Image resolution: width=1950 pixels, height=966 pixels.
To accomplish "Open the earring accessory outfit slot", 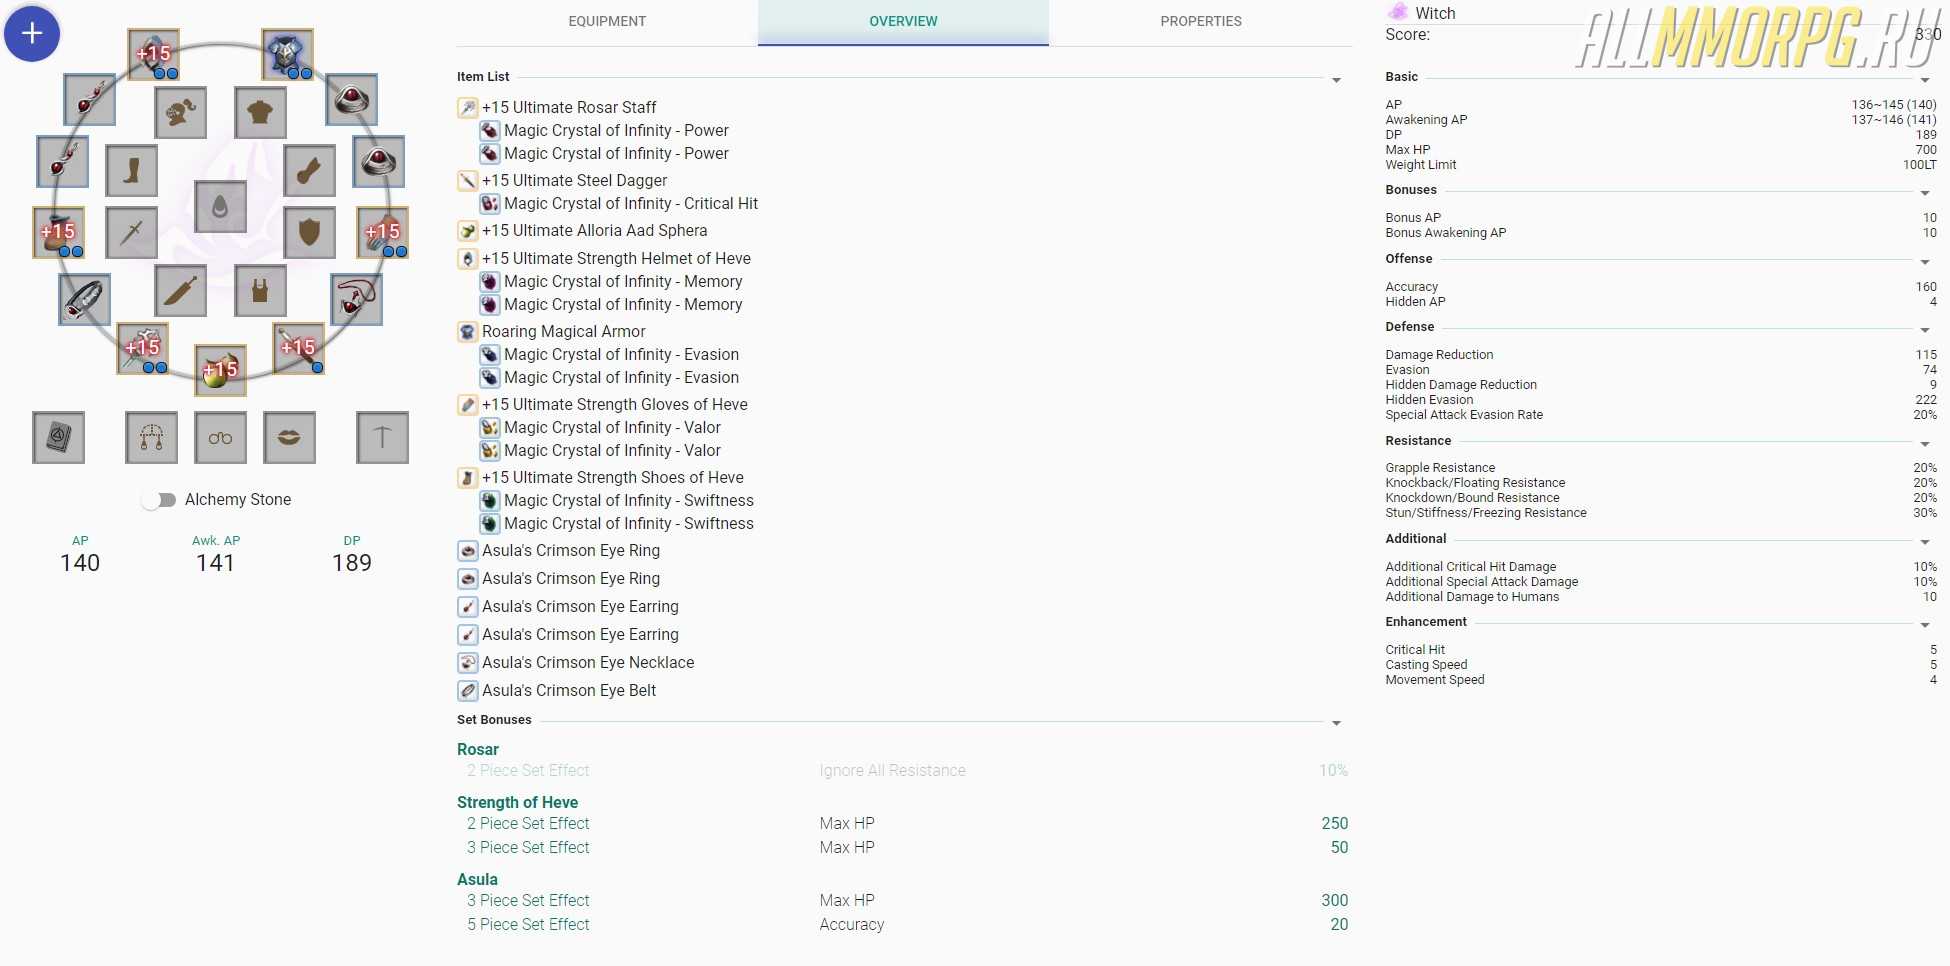I will pos(152,437).
